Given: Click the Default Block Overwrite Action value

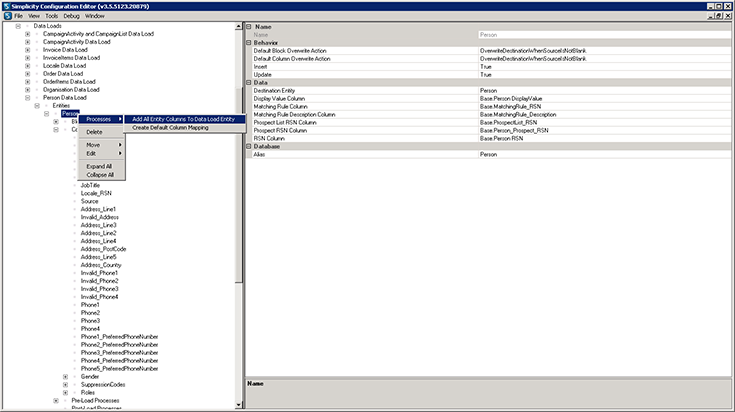Looking at the screenshot, I should 604,51.
